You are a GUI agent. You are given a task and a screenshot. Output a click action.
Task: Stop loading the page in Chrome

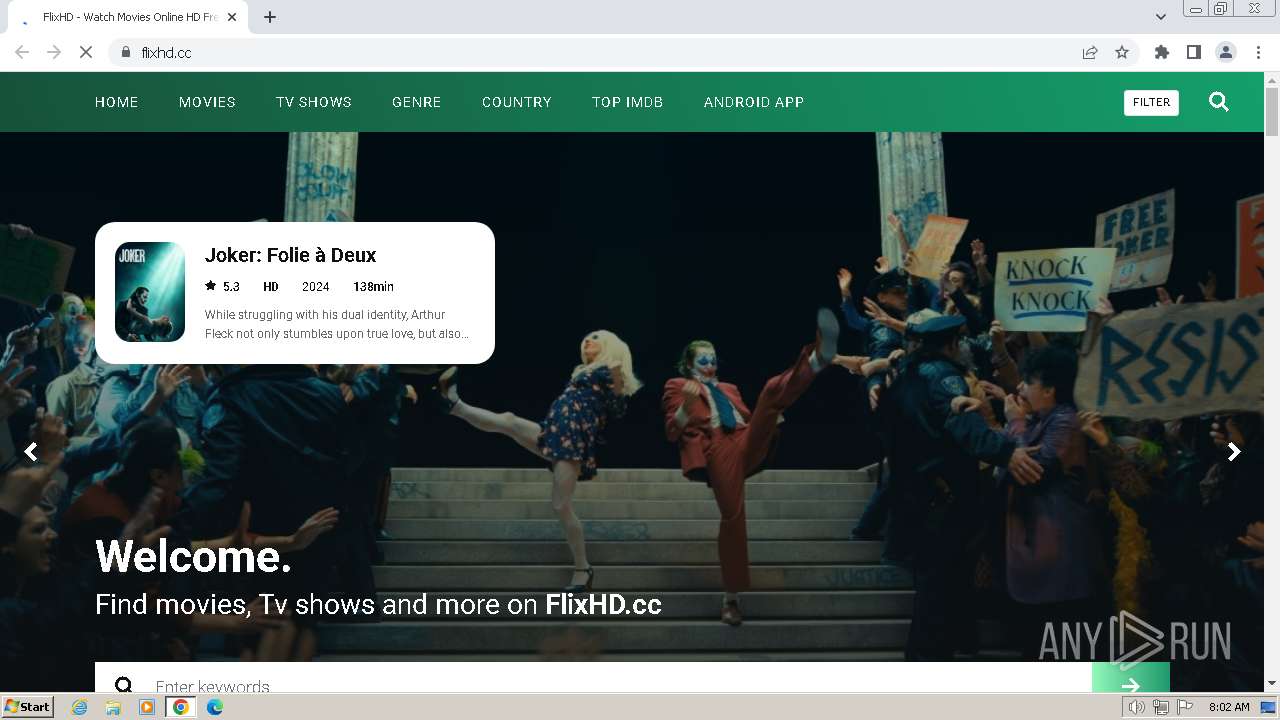86,52
